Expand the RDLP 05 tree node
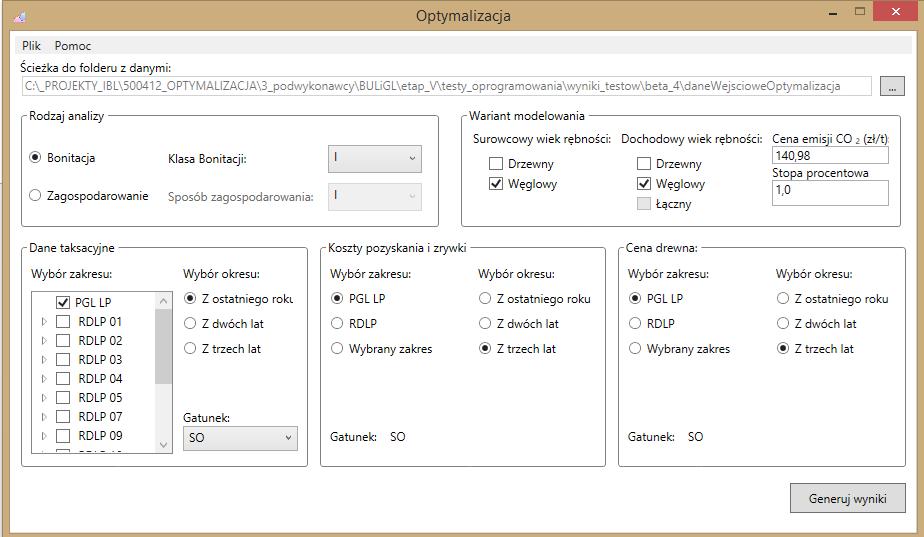 tap(44, 398)
